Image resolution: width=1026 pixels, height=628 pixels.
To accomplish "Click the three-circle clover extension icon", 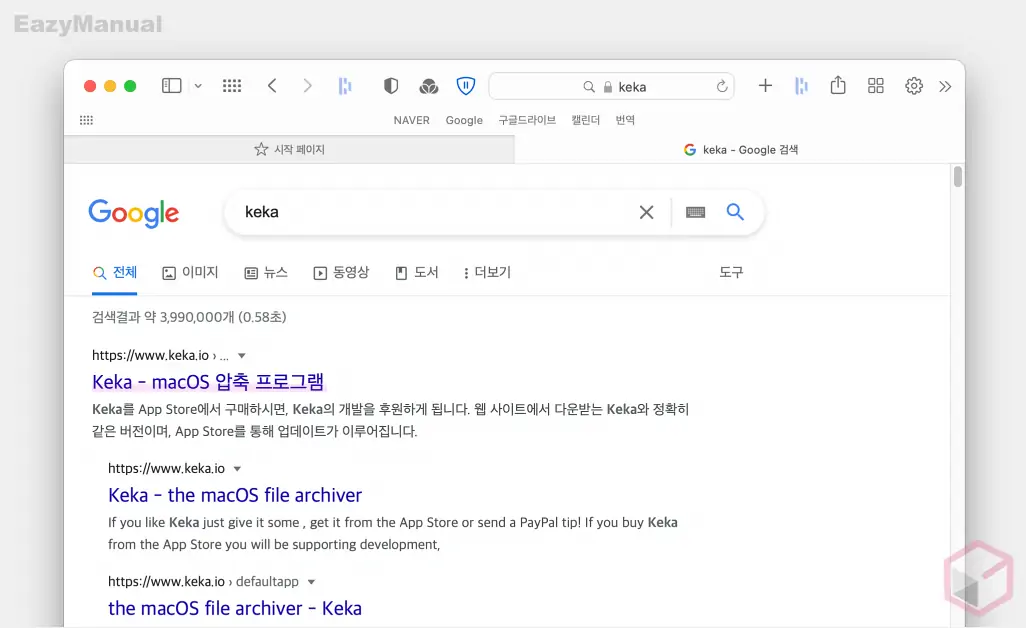I will [429, 86].
